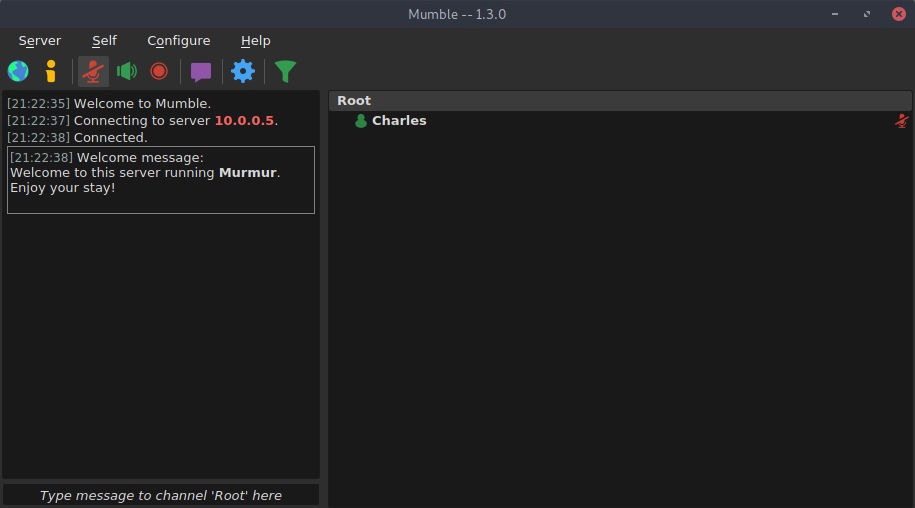Click the 'Connected.' log entry
915x508 pixels.
coord(78,138)
